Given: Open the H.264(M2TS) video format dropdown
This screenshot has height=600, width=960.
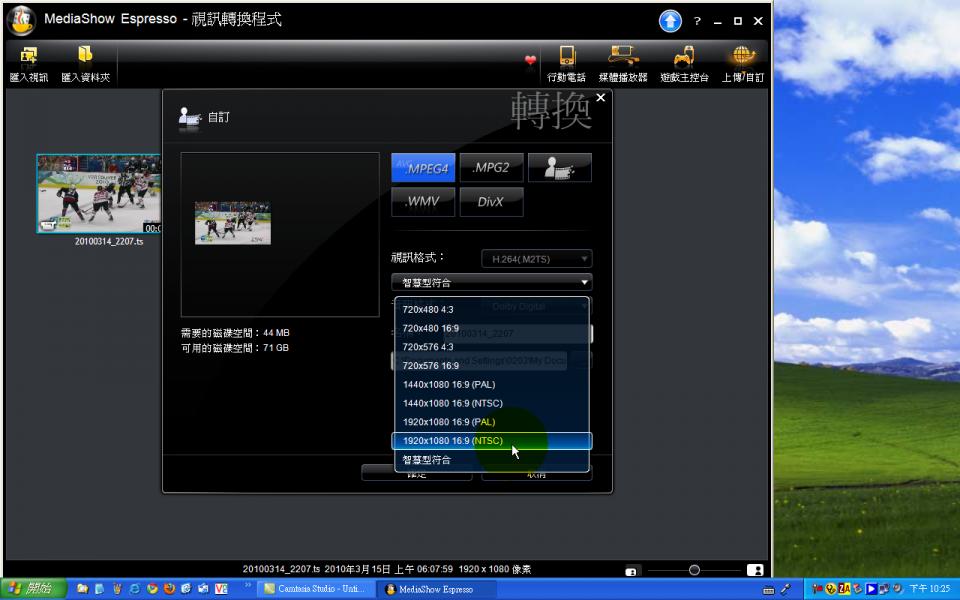Looking at the screenshot, I should point(536,259).
